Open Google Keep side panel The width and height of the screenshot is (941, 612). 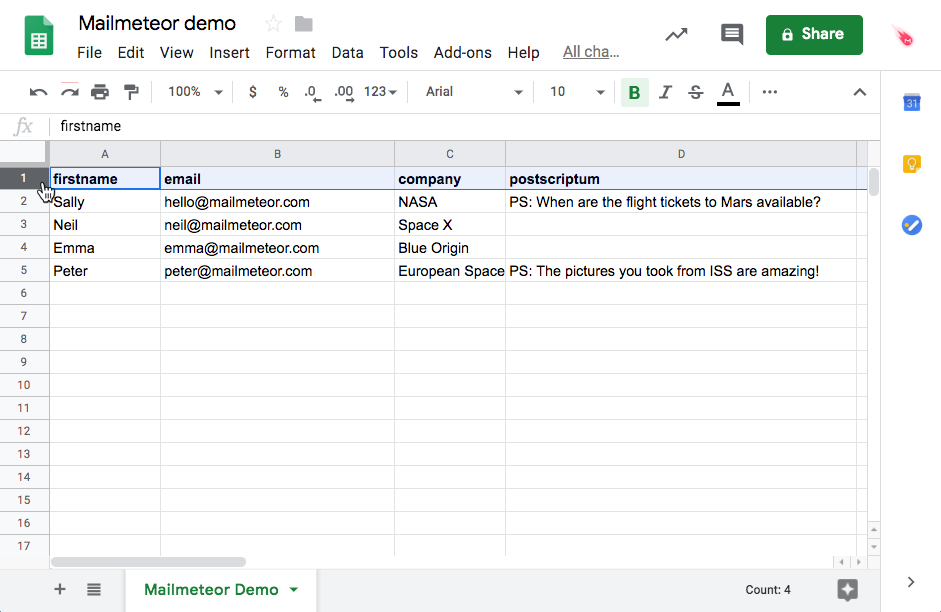[912, 164]
